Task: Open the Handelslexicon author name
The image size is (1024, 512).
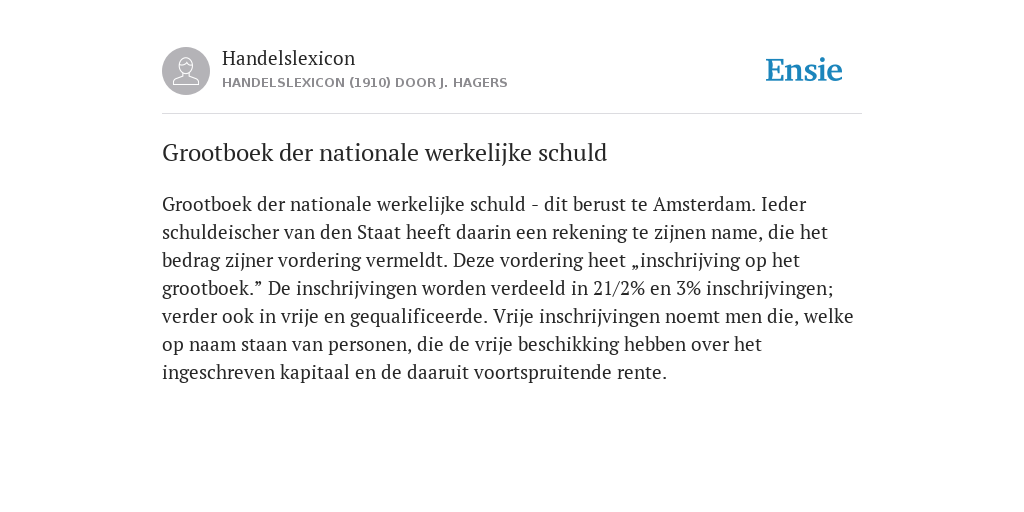Action: (289, 58)
